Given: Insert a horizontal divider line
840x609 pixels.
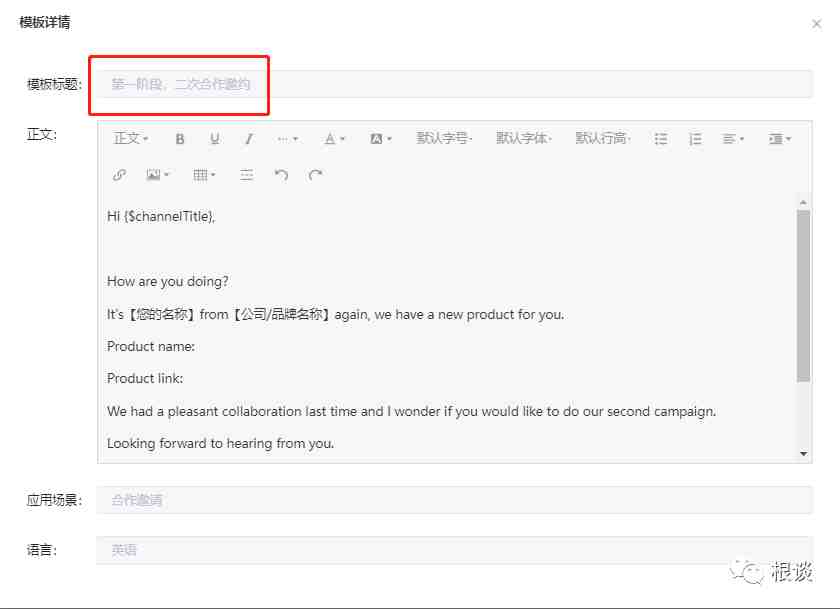Looking at the screenshot, I should tap(246, 175).
